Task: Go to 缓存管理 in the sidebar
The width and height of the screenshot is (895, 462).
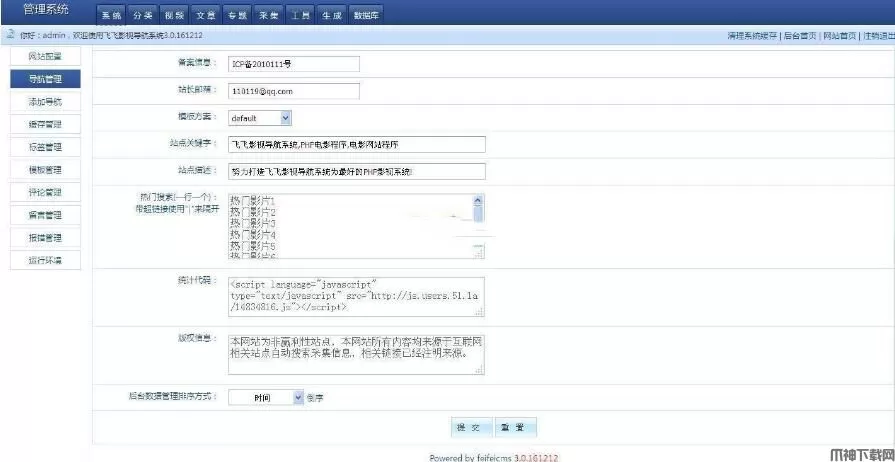Action: pos(46,124)
